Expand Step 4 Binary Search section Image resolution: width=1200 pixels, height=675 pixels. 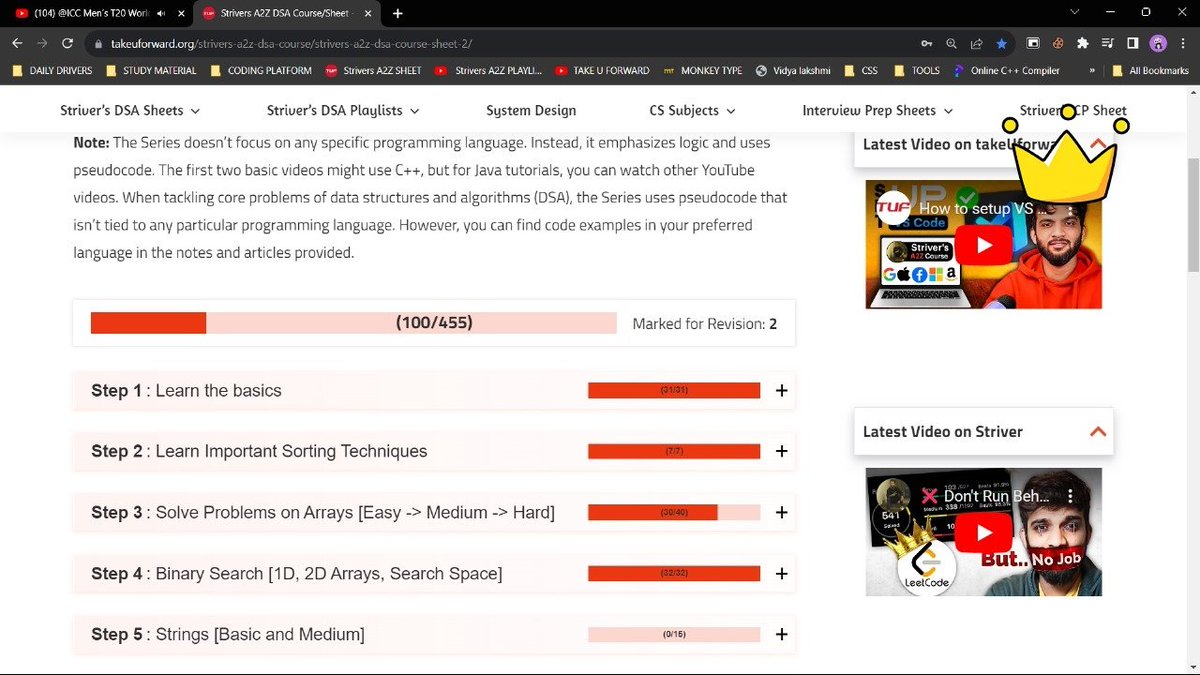[782, 574]
